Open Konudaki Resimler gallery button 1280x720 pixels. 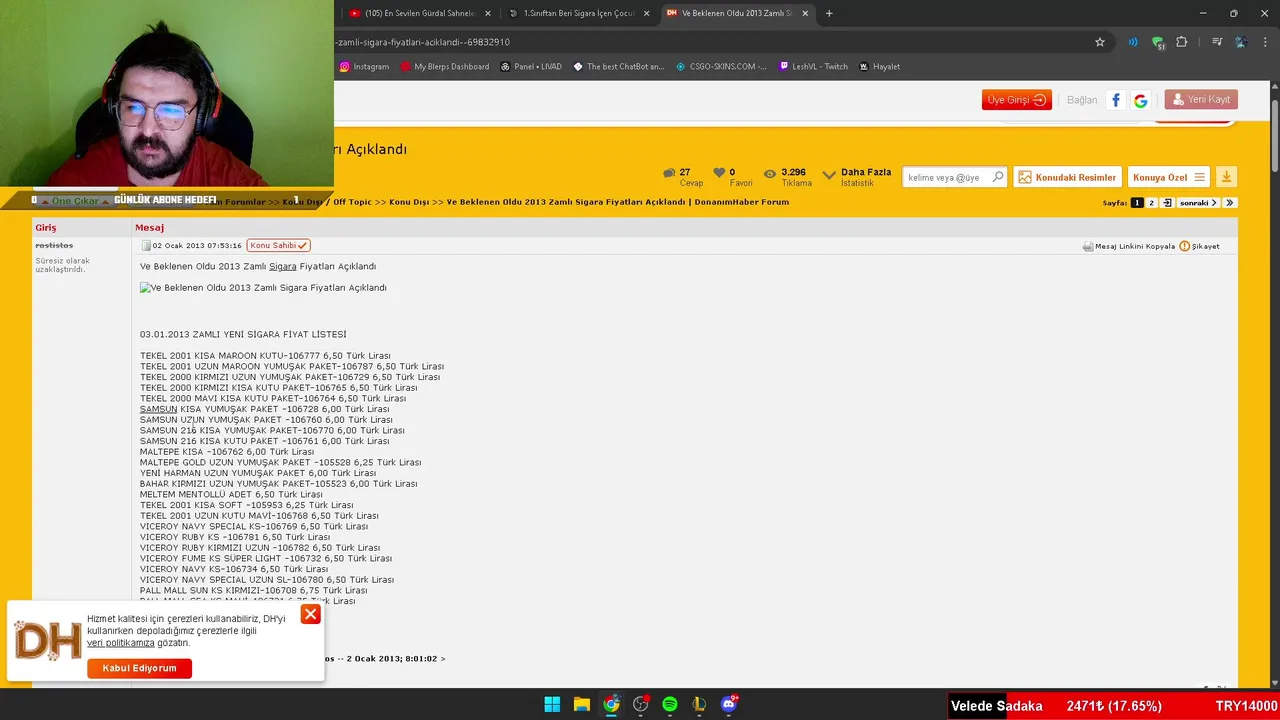tap(1067, 177)
